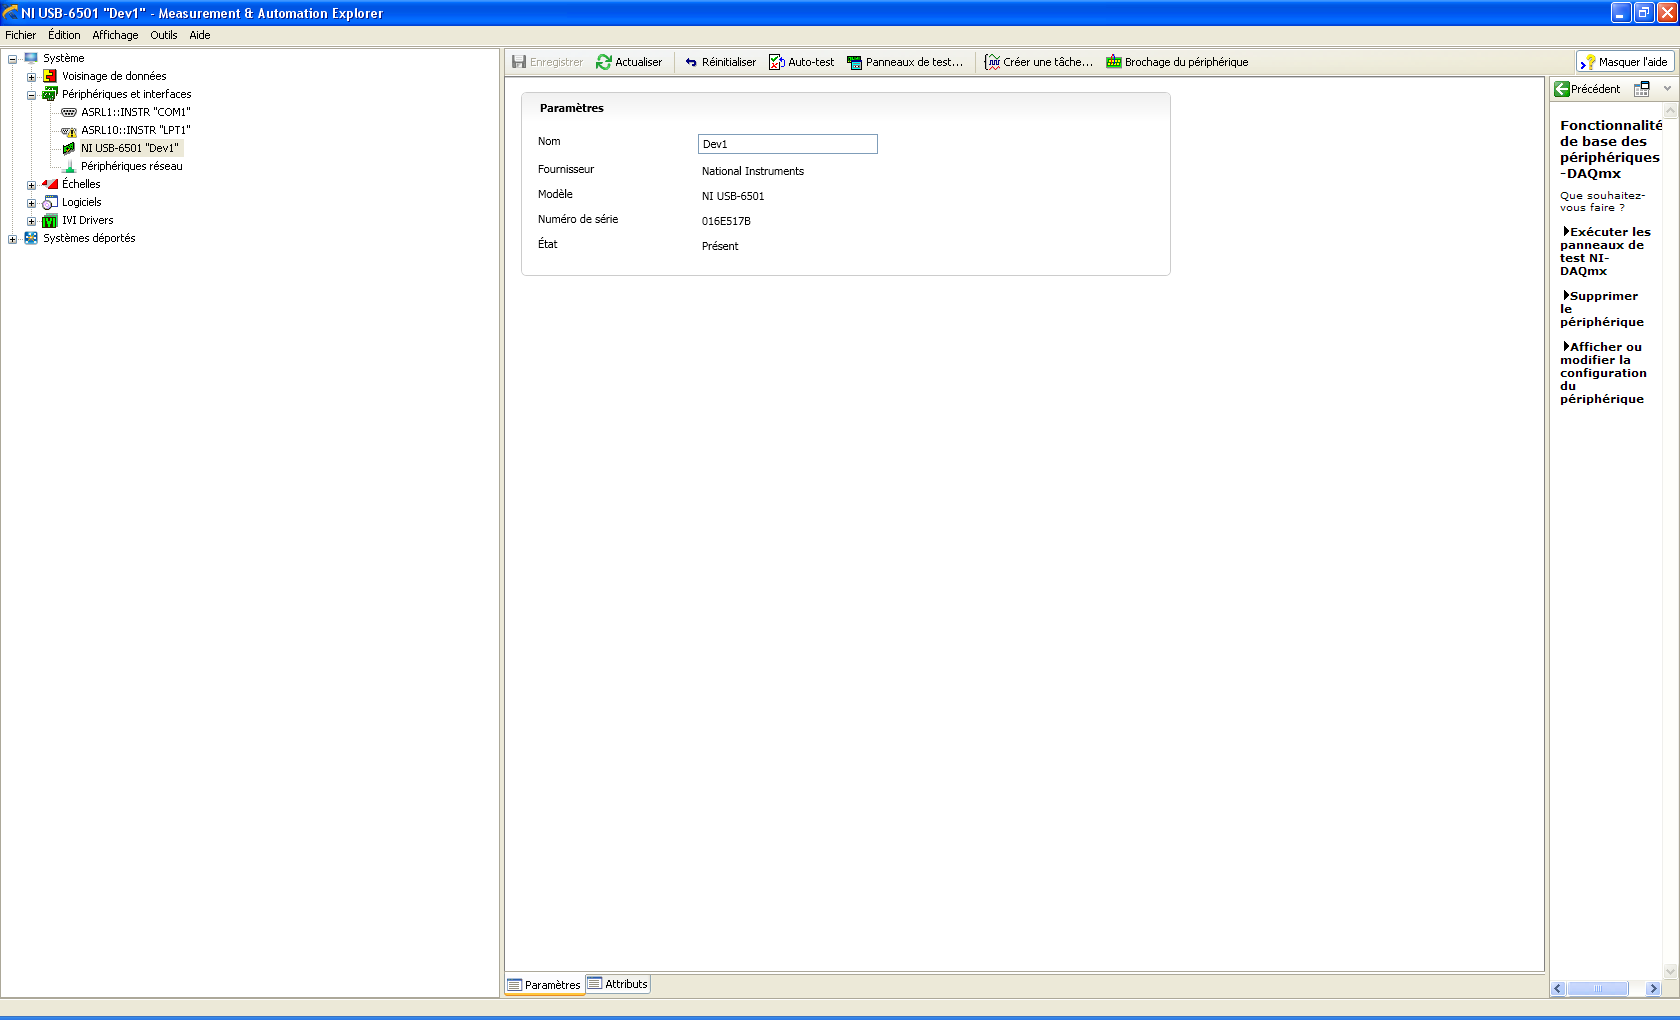Run Auto-test from the toolbar
1680x1020 pixels.
coord(801,62)
